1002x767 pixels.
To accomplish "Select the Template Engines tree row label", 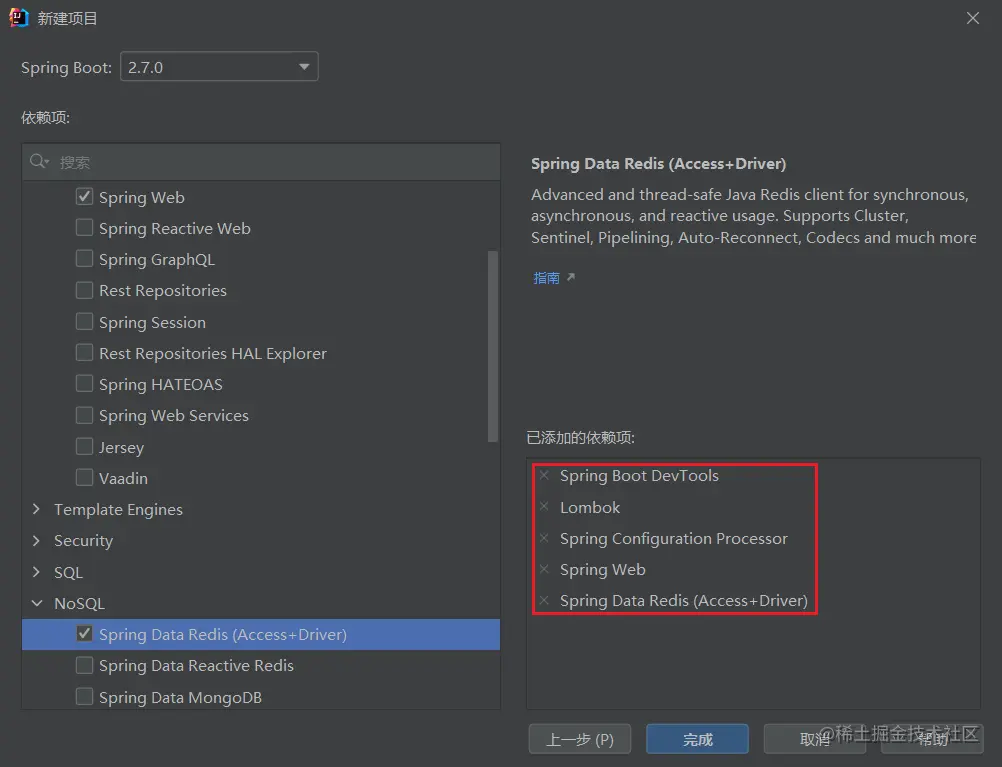I will (118, 509).
